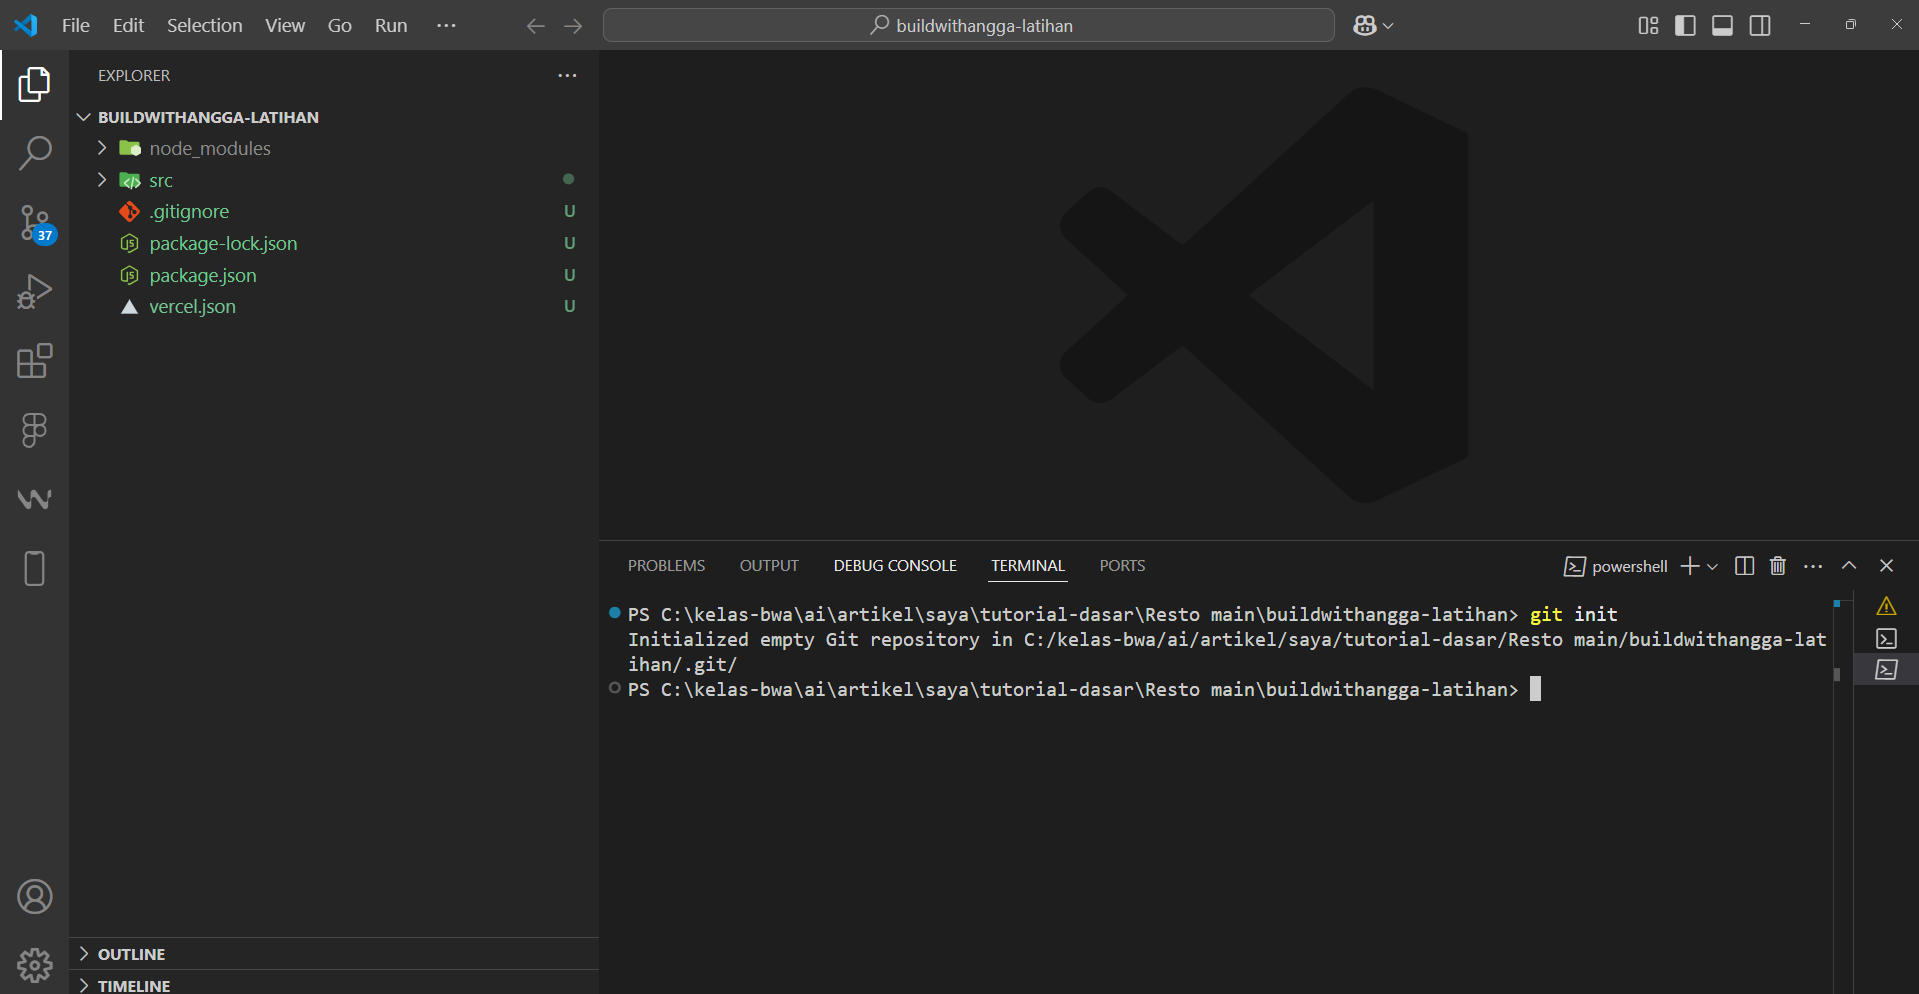Open Explorer views and more actions
The image size is (1919, 994).
click(567, 76)
